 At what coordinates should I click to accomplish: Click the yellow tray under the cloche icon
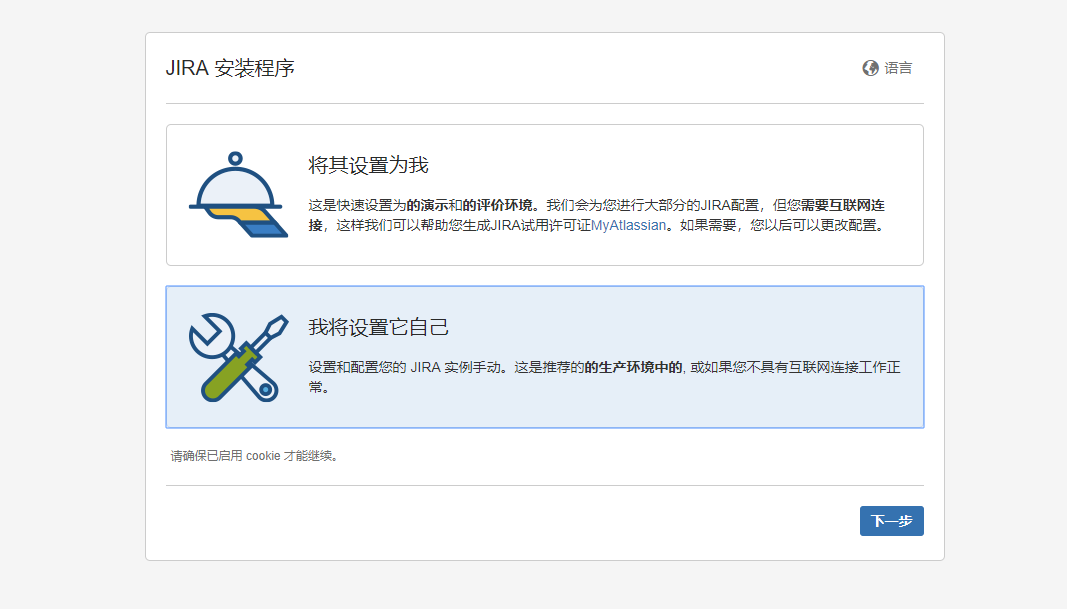click(x=240, y=213)
